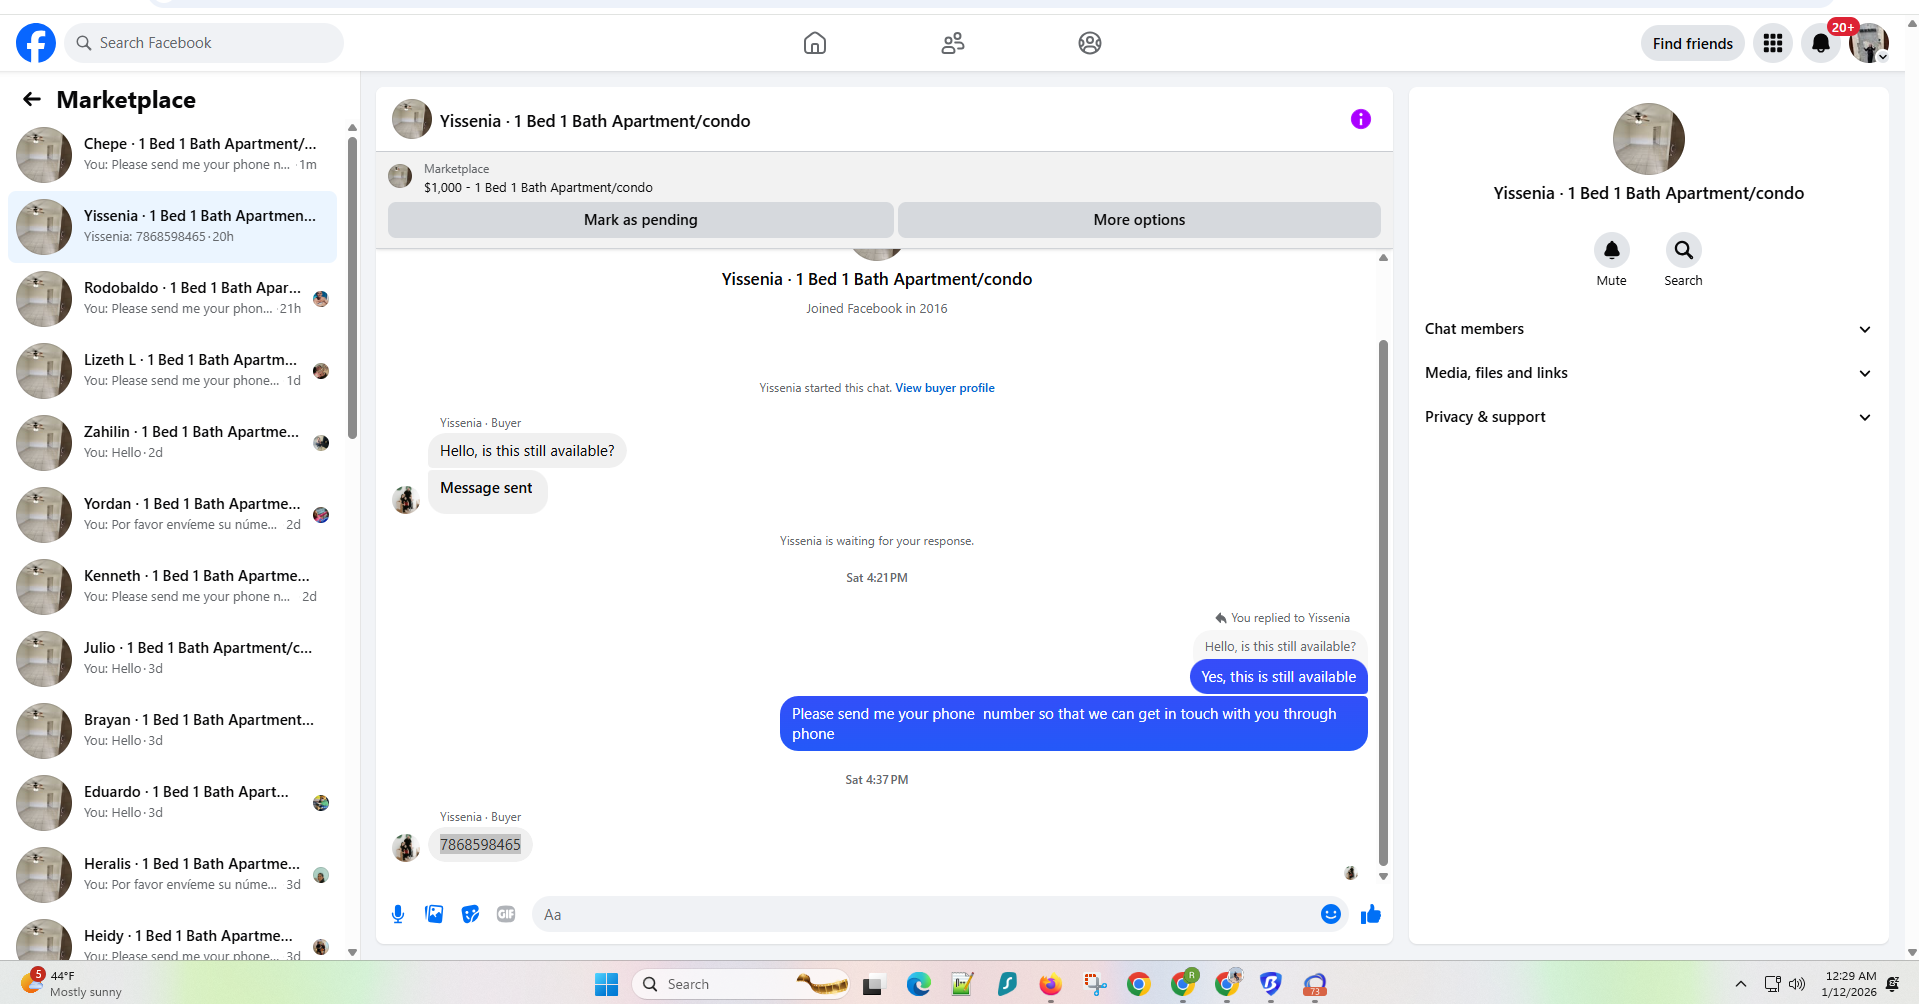The width and height of the screenshot is (1919, 1004).
Task: Click Windows taskbar Search box
Action: 741,984
